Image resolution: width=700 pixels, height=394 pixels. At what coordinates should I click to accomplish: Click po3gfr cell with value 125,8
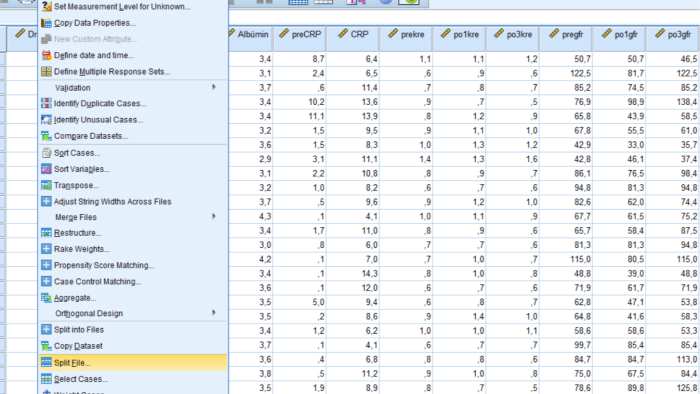(x=673, y=388)
